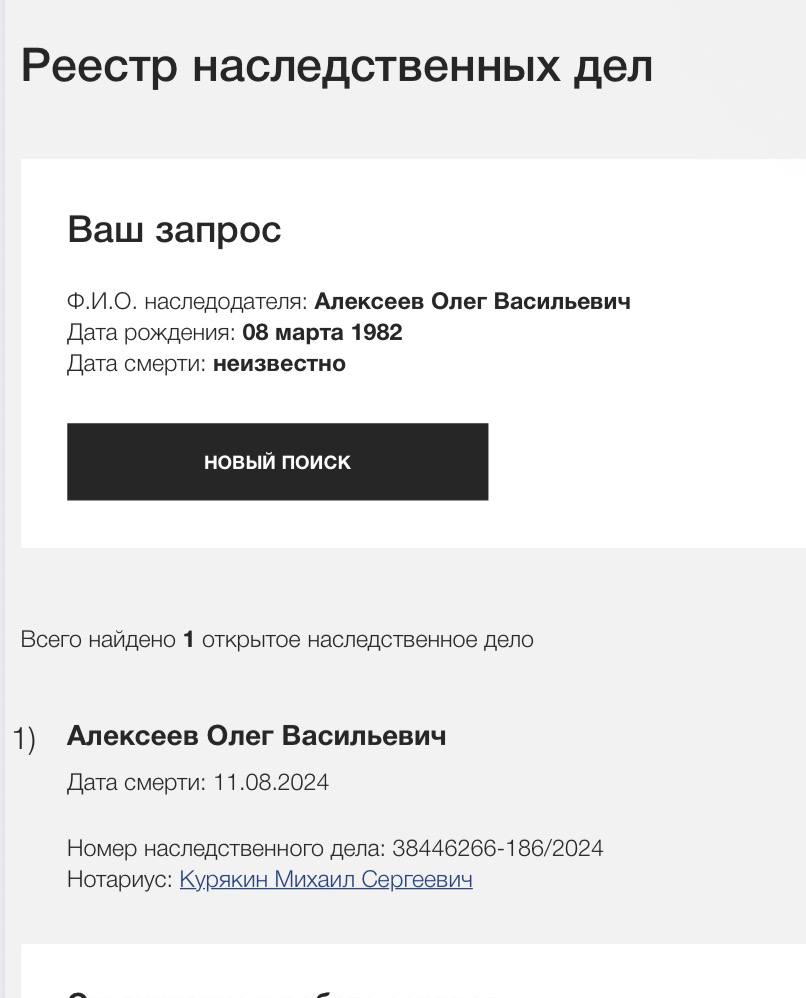Click the Дата рождения label
This screenshot has width=806, height=998.
tap(151, 333)
